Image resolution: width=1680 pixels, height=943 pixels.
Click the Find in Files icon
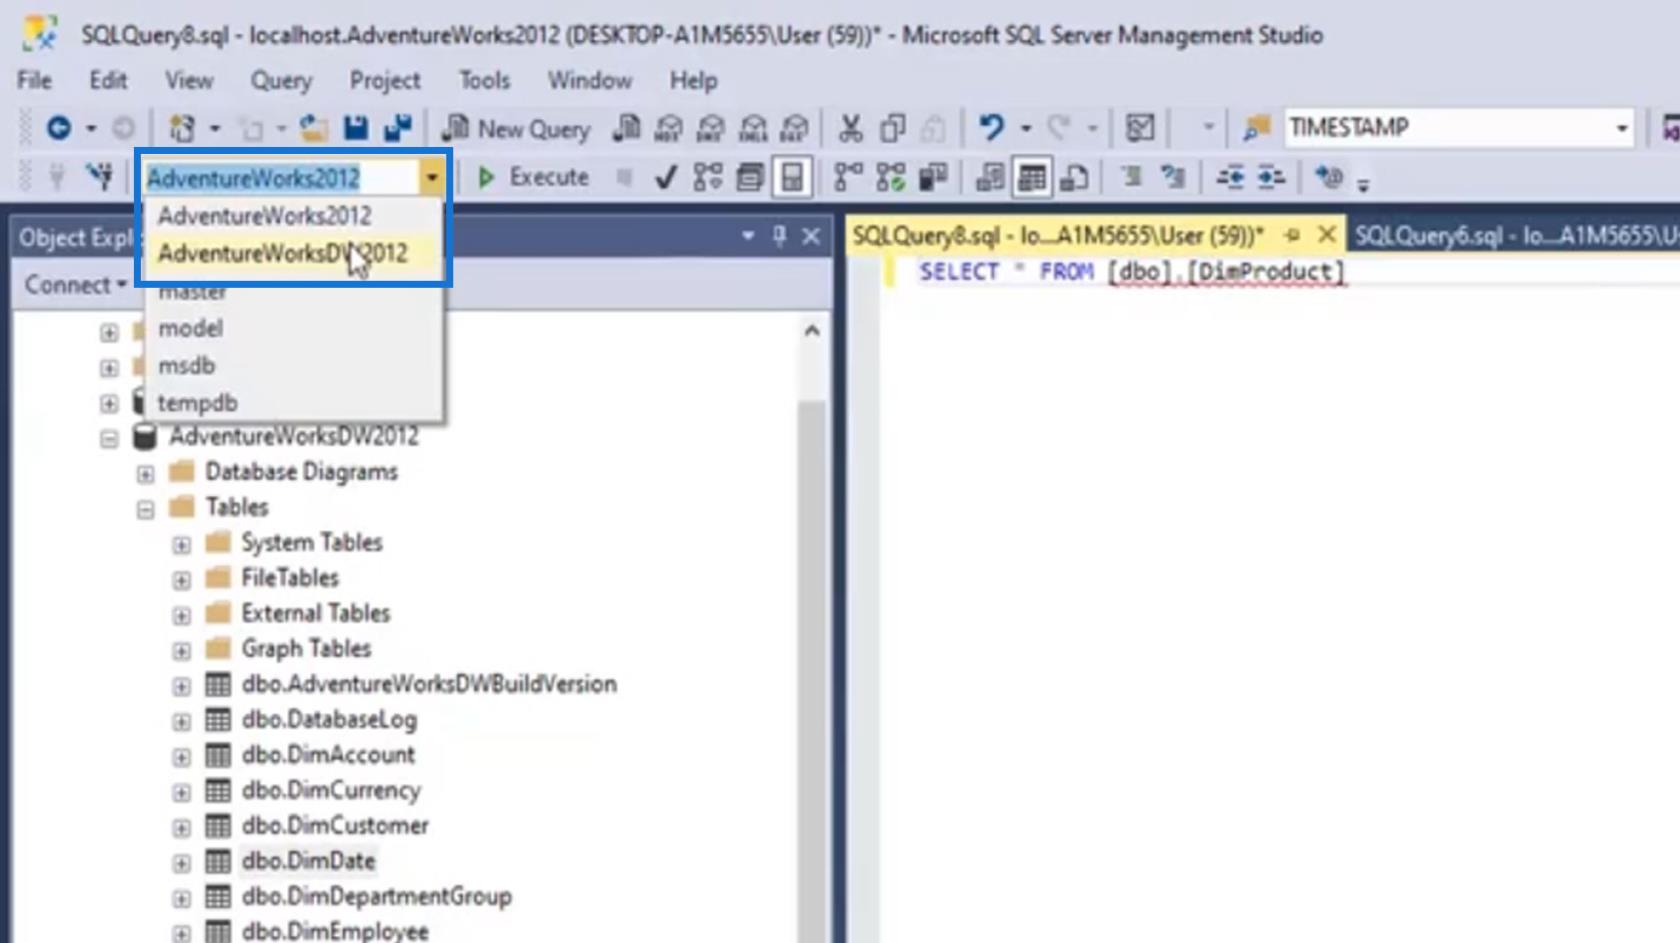click(1256, 128)
